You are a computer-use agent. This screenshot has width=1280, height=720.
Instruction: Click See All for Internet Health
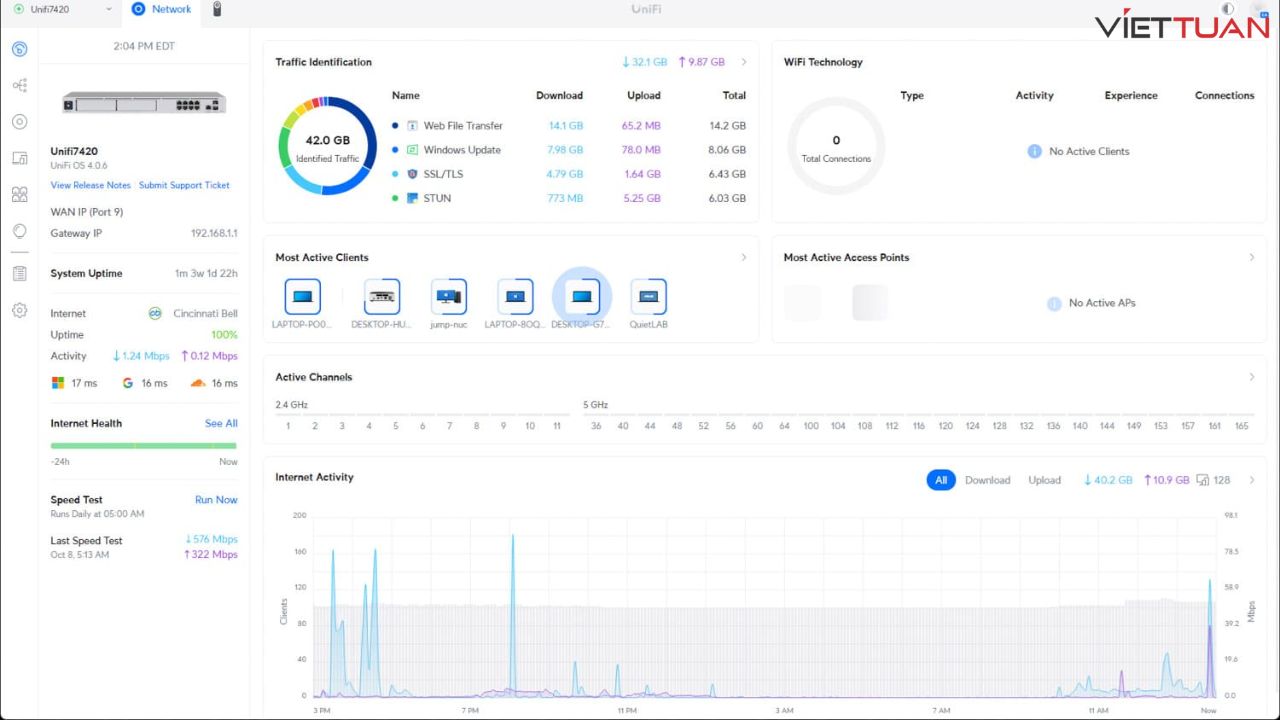[x=221, y=423]
